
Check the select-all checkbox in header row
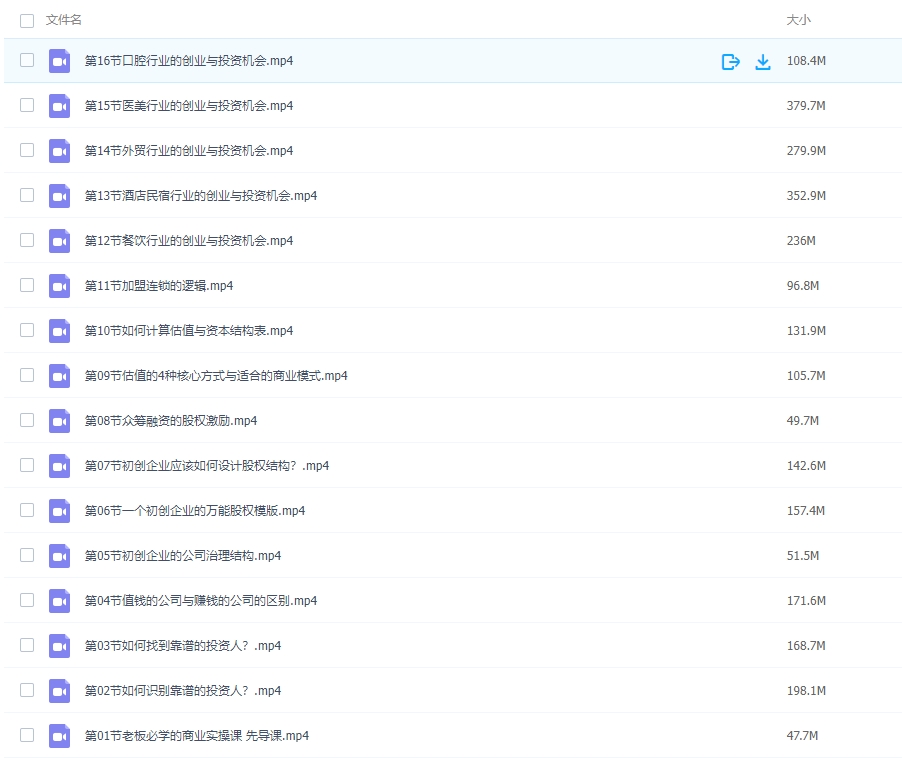27,19
